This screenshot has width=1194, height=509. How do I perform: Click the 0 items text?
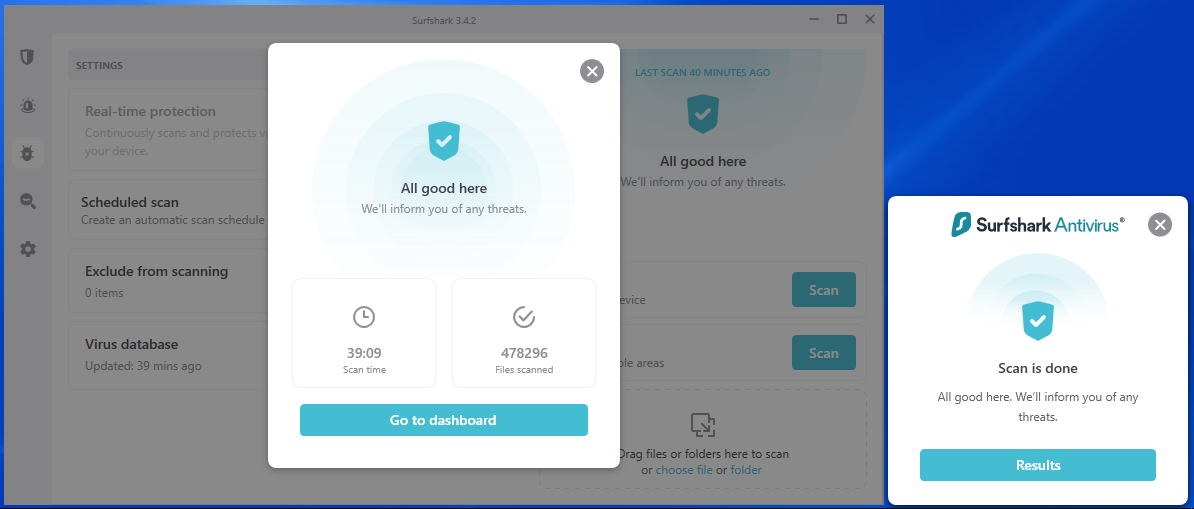coord(104,293)
